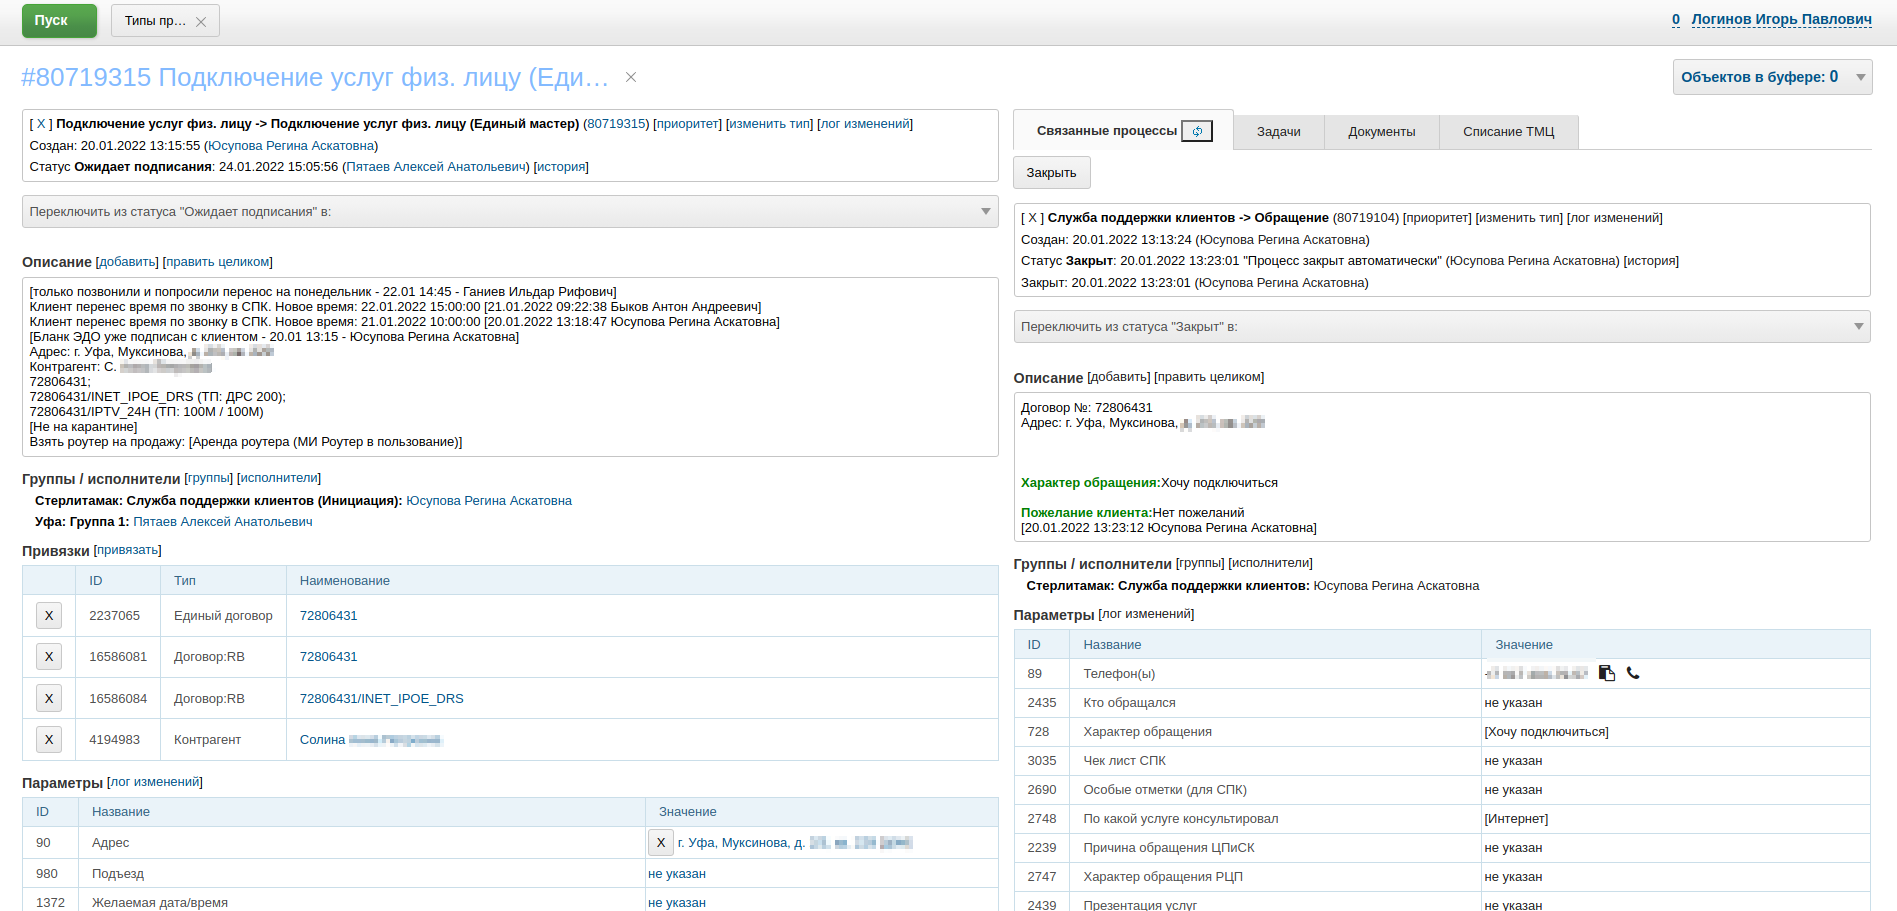Viewport: 1897px width, 911px height.
Task: Click the notifications counter 0 link
Action: click(1676, 19)
